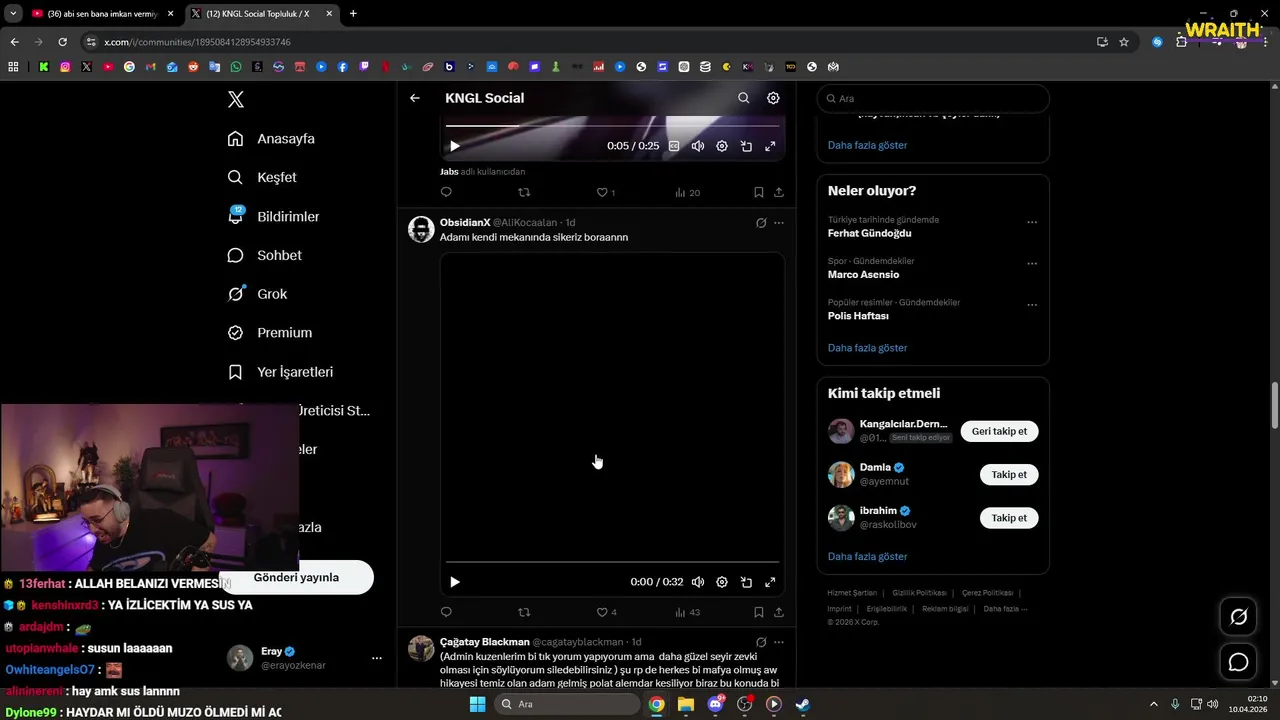Bookmark the Jabs video post

click(x=758, y=192)
